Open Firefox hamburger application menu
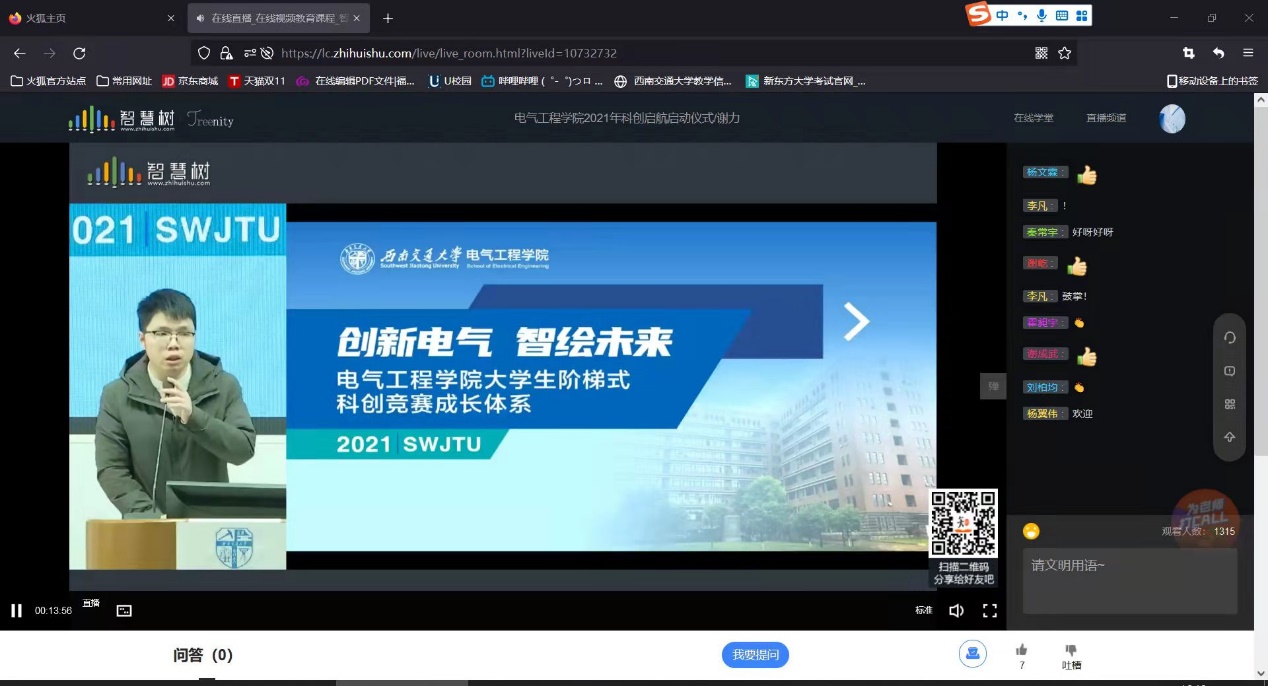Image resolution: width=1268 pixels, height=686 pixels. pos(1248,53)
